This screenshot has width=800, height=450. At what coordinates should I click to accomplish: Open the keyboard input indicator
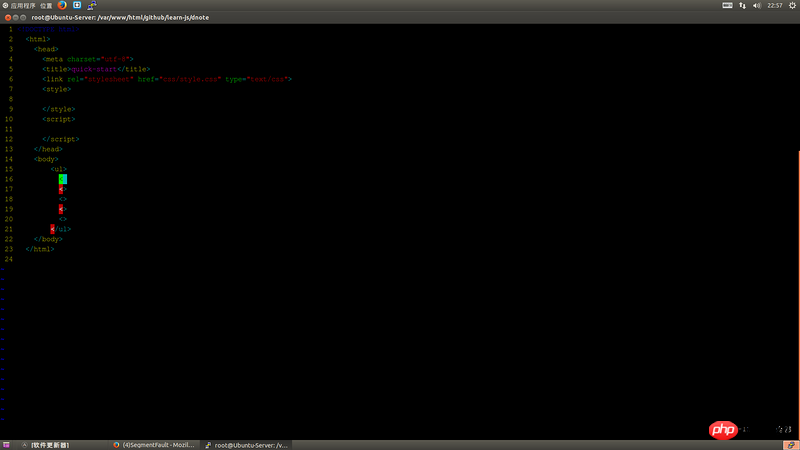728,5
